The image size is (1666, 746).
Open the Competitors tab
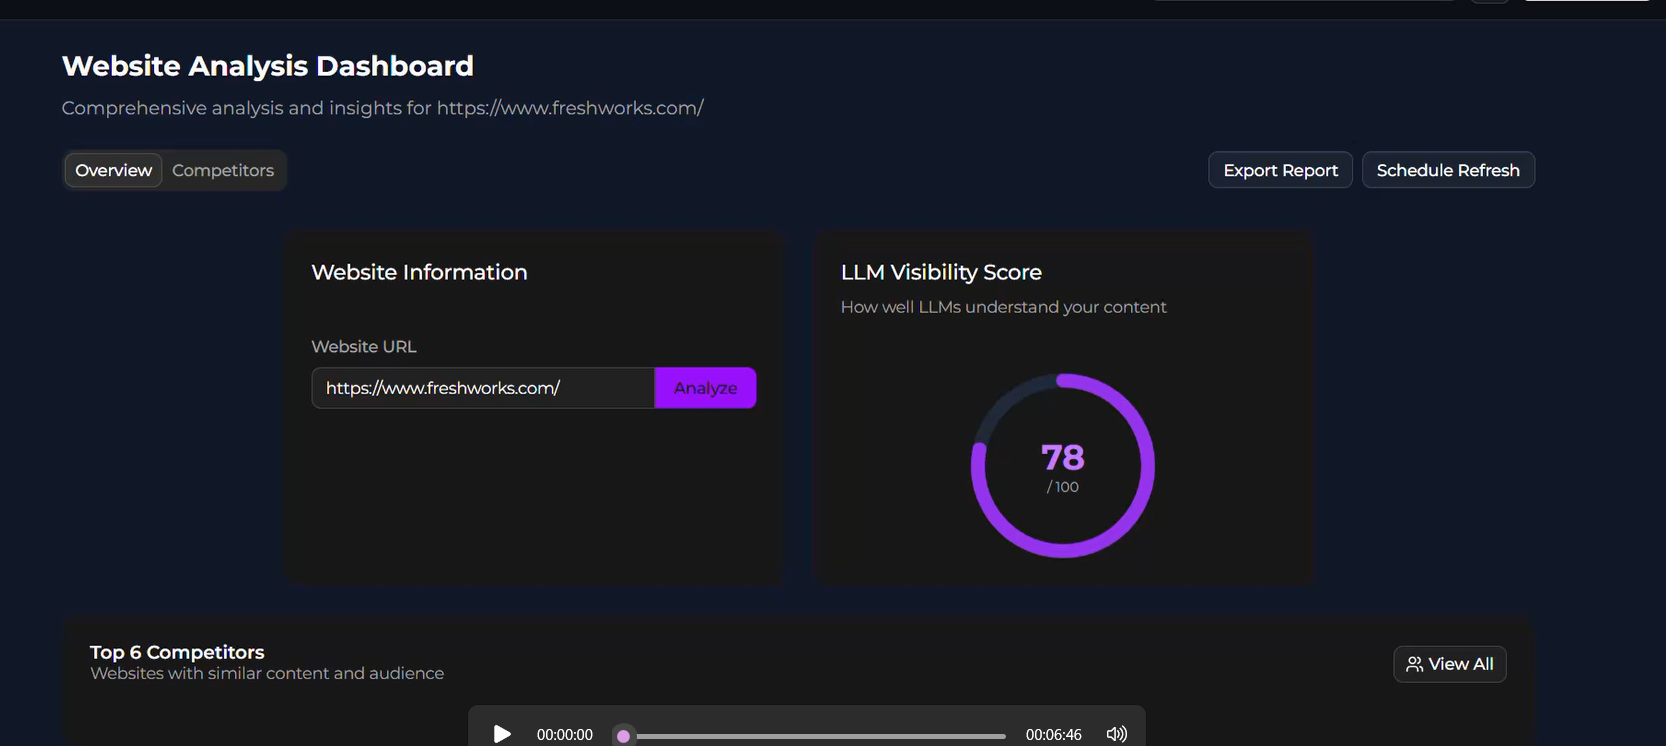[223, 170]
